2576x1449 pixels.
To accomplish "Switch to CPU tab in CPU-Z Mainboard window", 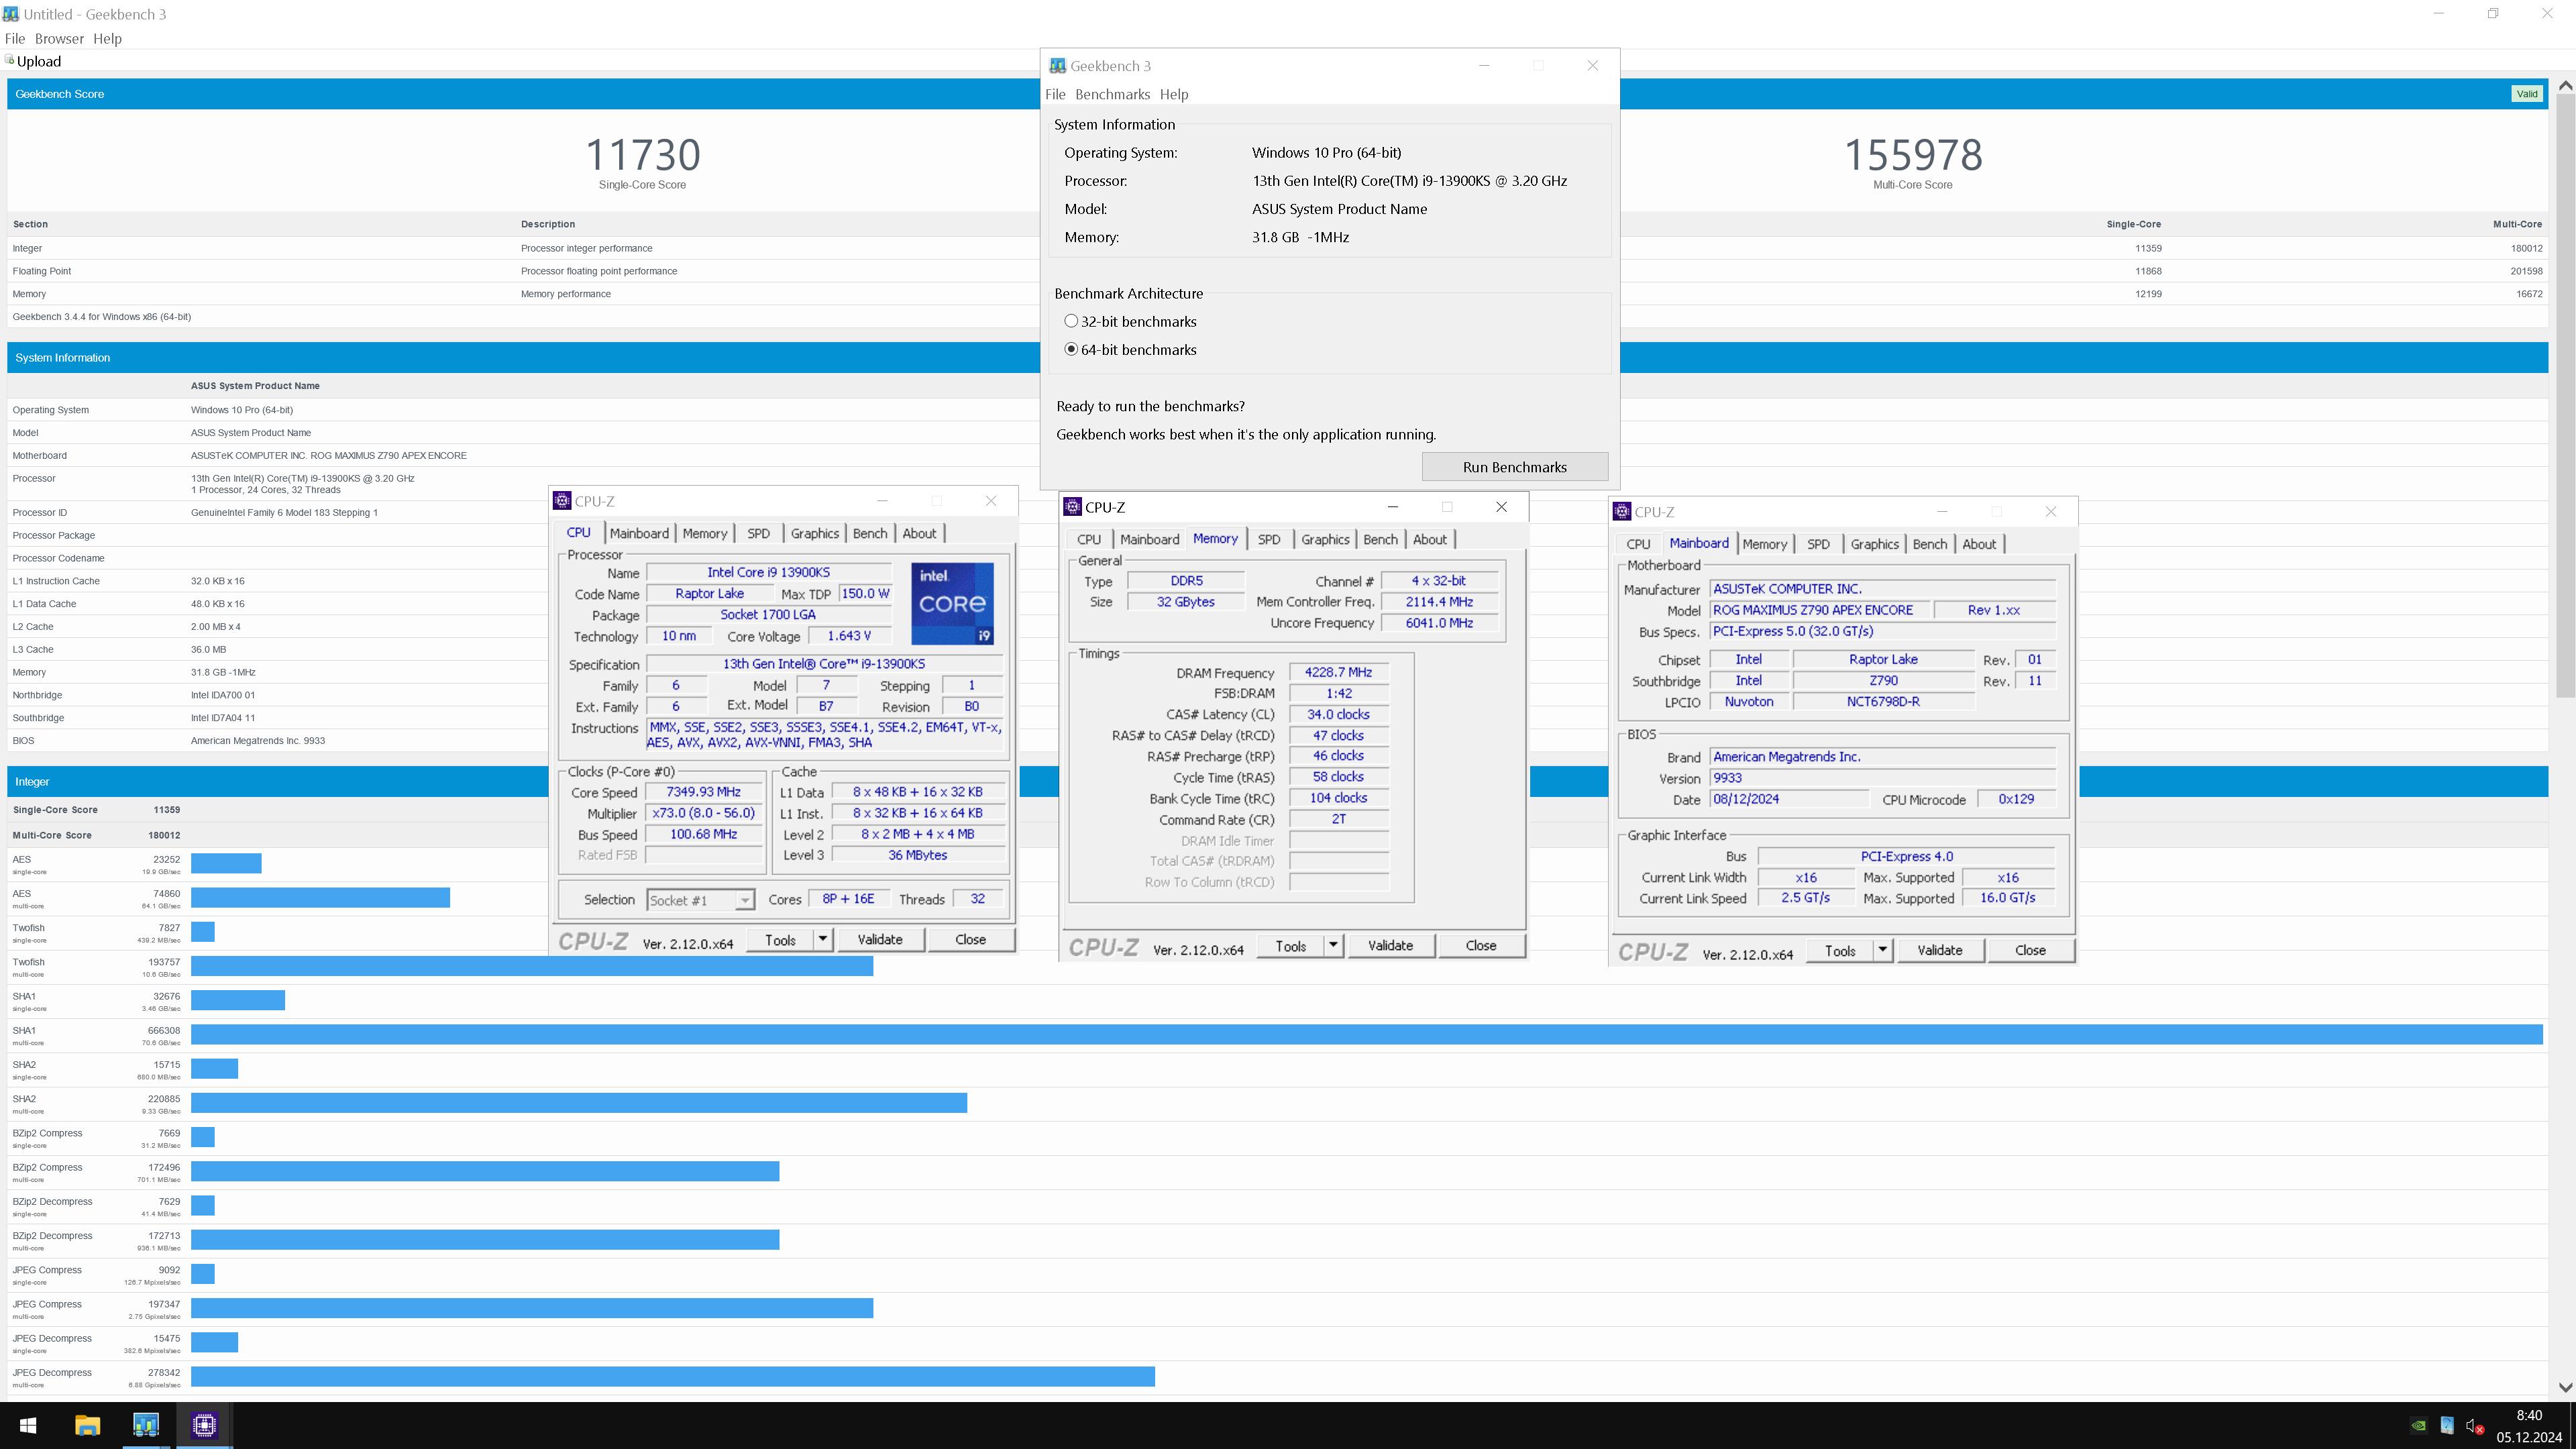I will [1638, 544].
